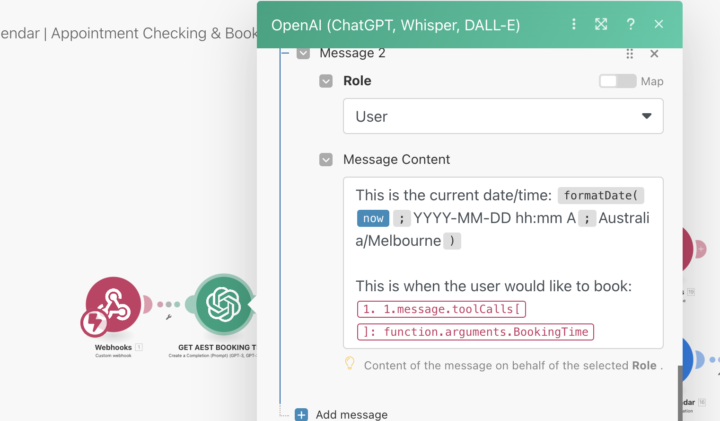The width and height of the screenshot is (720, 421).
Task: Collapse the Role field chevron
Action: [x=326, y=81]
